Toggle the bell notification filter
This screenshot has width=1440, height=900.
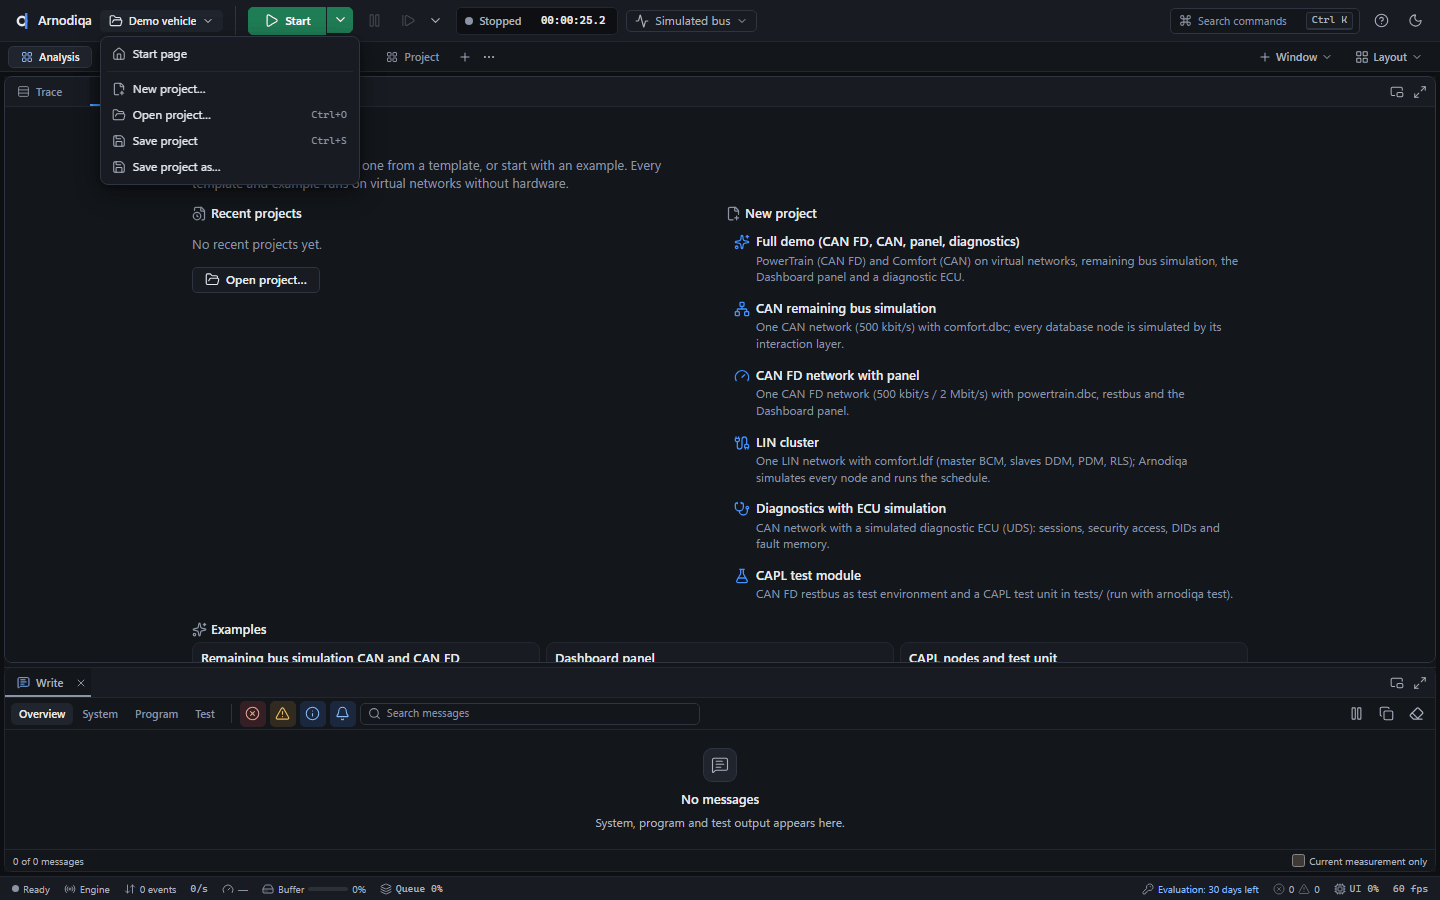[343, 714]
